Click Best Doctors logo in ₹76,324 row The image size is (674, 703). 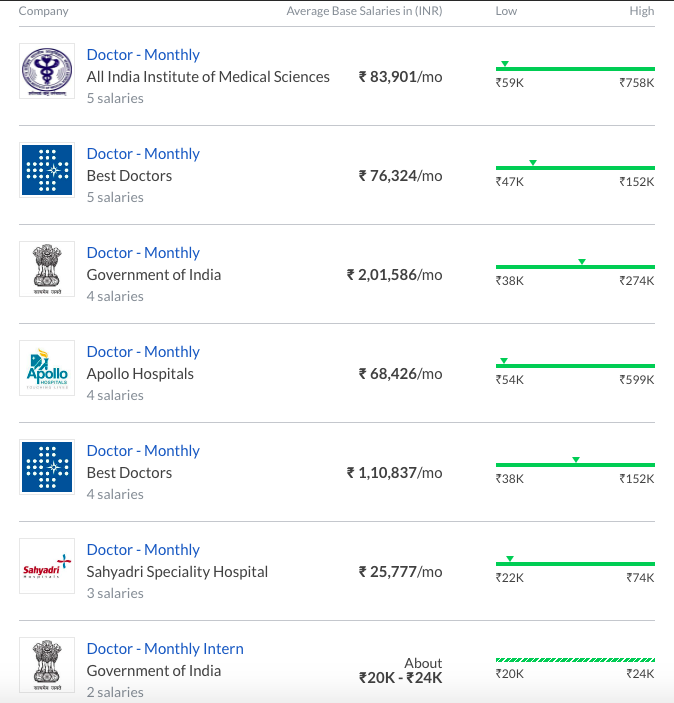[x=47, y=170]
